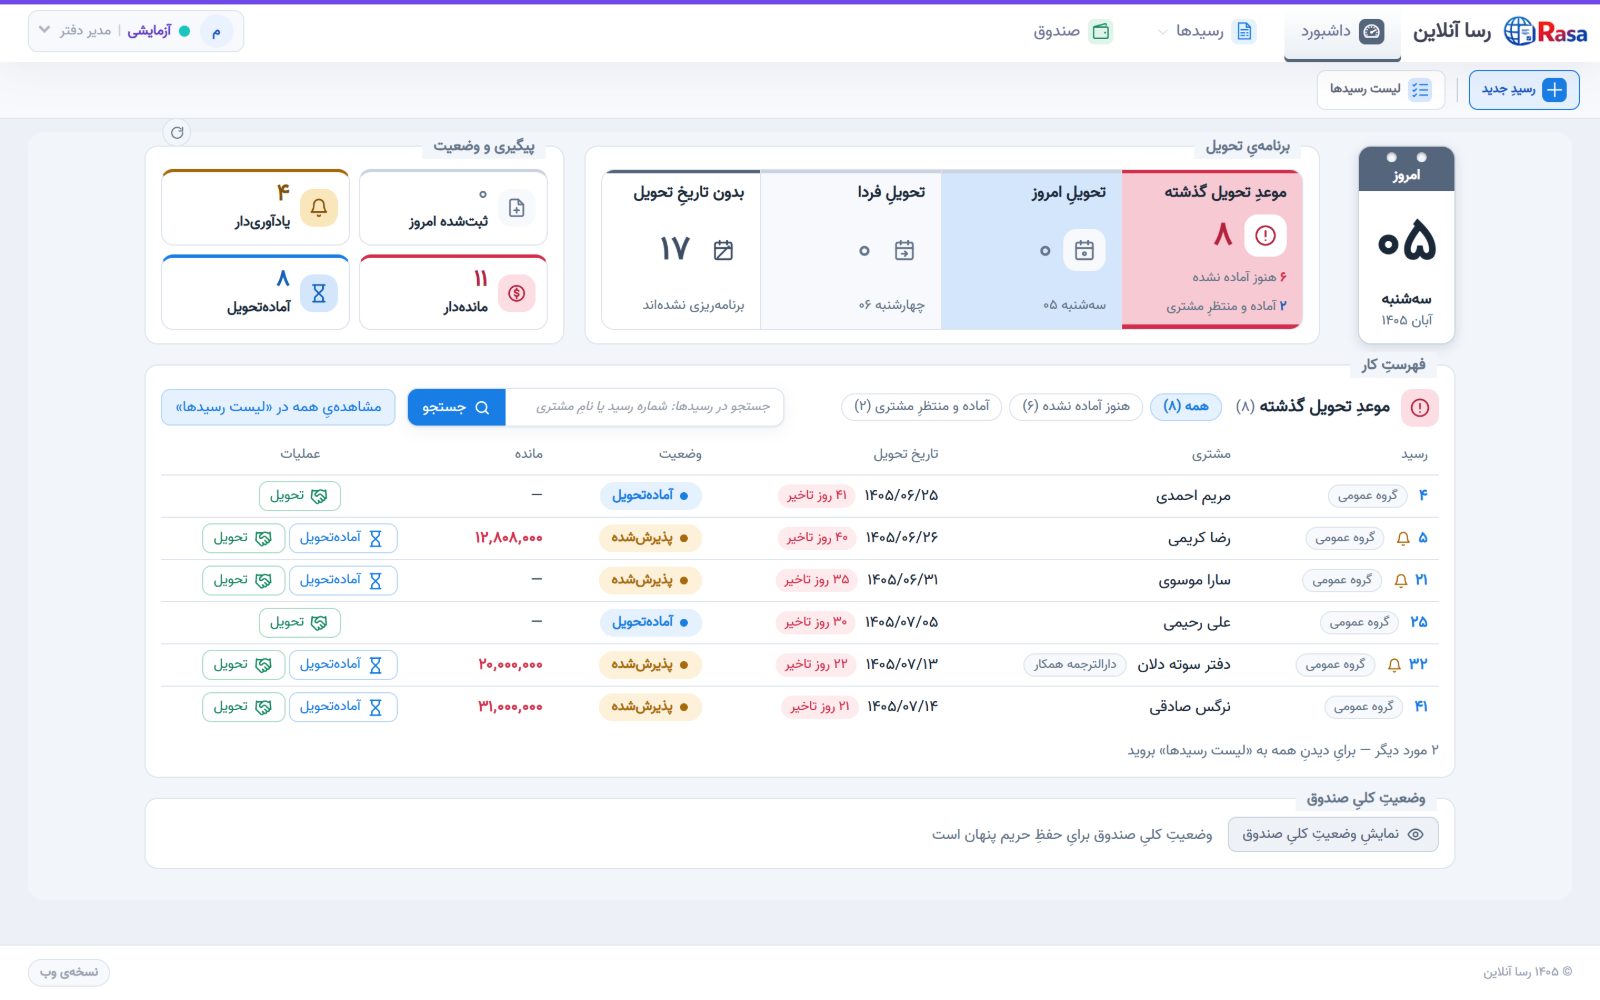Click the red alert icon beside the worklist title
Screen dimensions: 1600x1000
[x=1420, y=407]
